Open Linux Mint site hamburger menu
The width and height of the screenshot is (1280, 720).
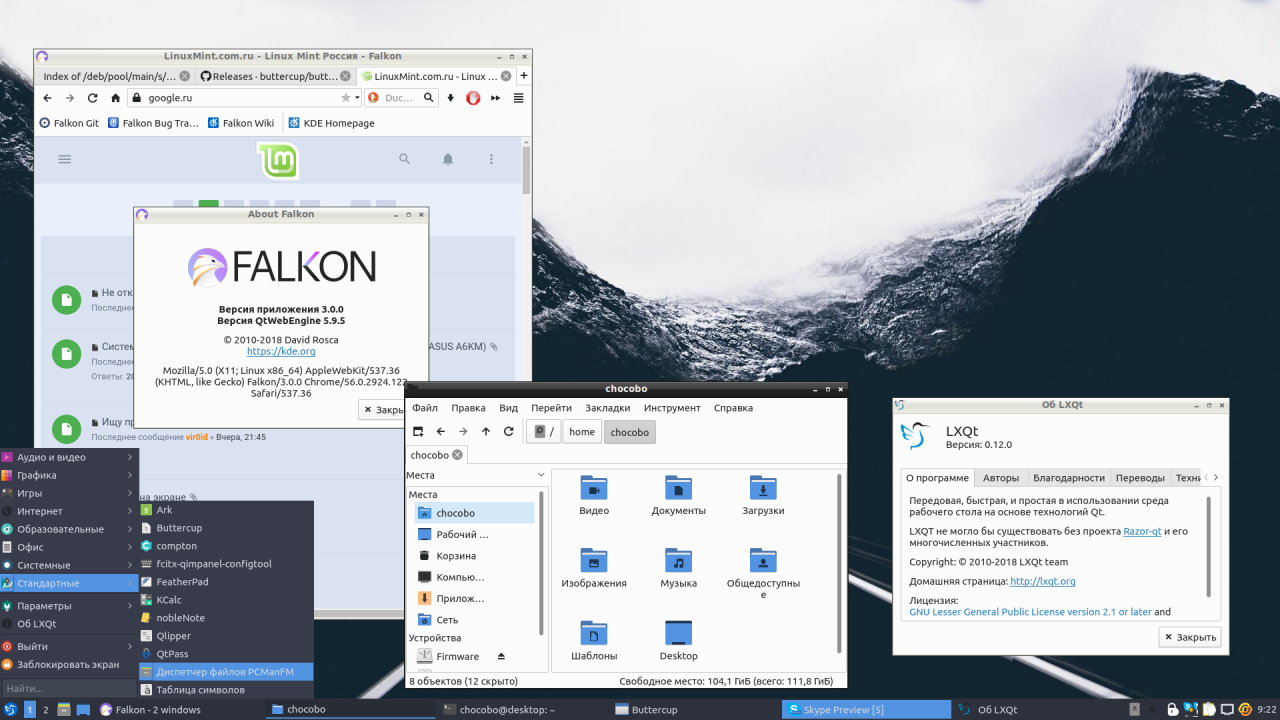pos(65,159)
